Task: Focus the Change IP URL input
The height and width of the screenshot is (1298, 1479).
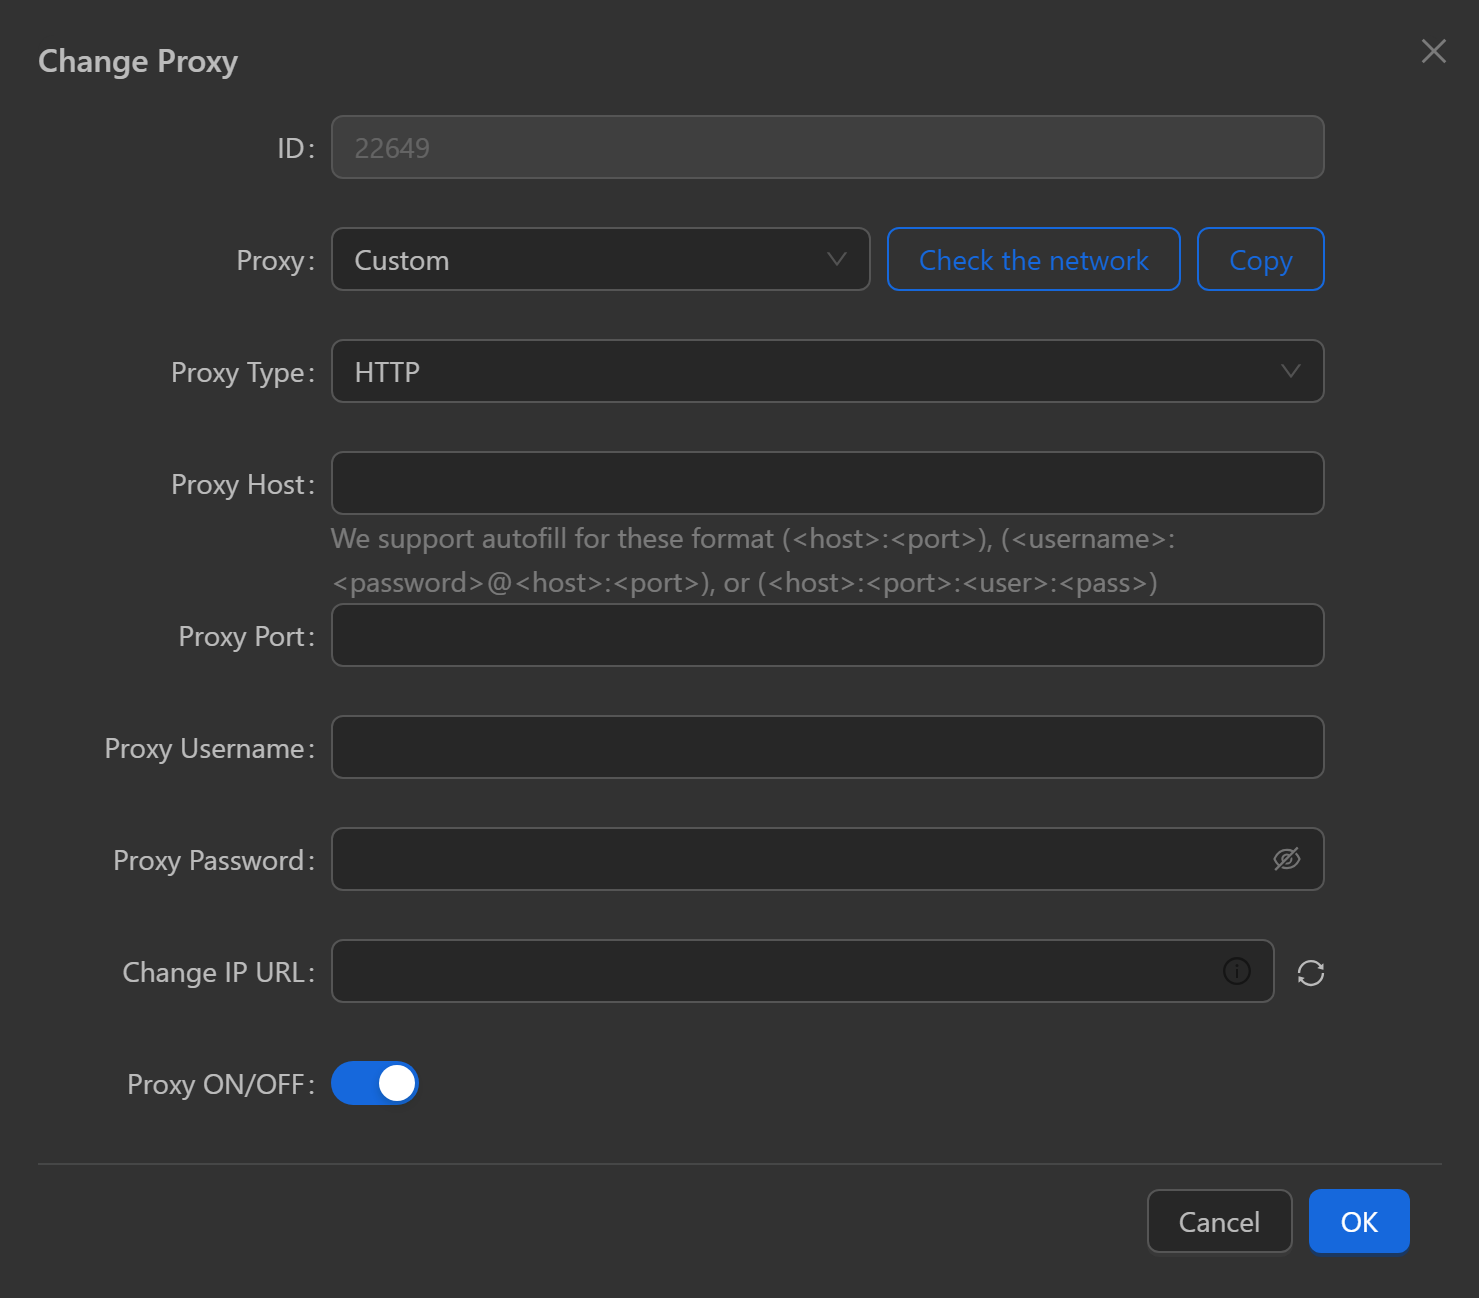Action: tap(770, 972)
